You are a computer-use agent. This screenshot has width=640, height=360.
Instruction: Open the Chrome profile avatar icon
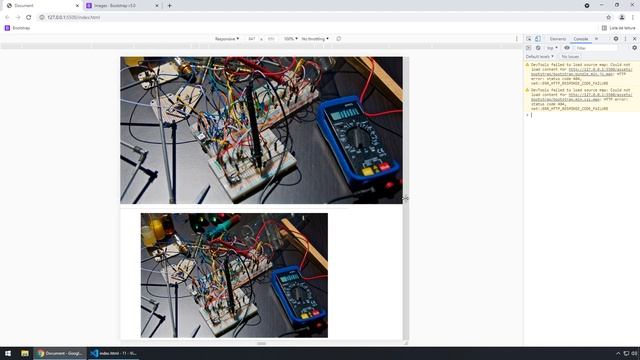coord(622,18)
